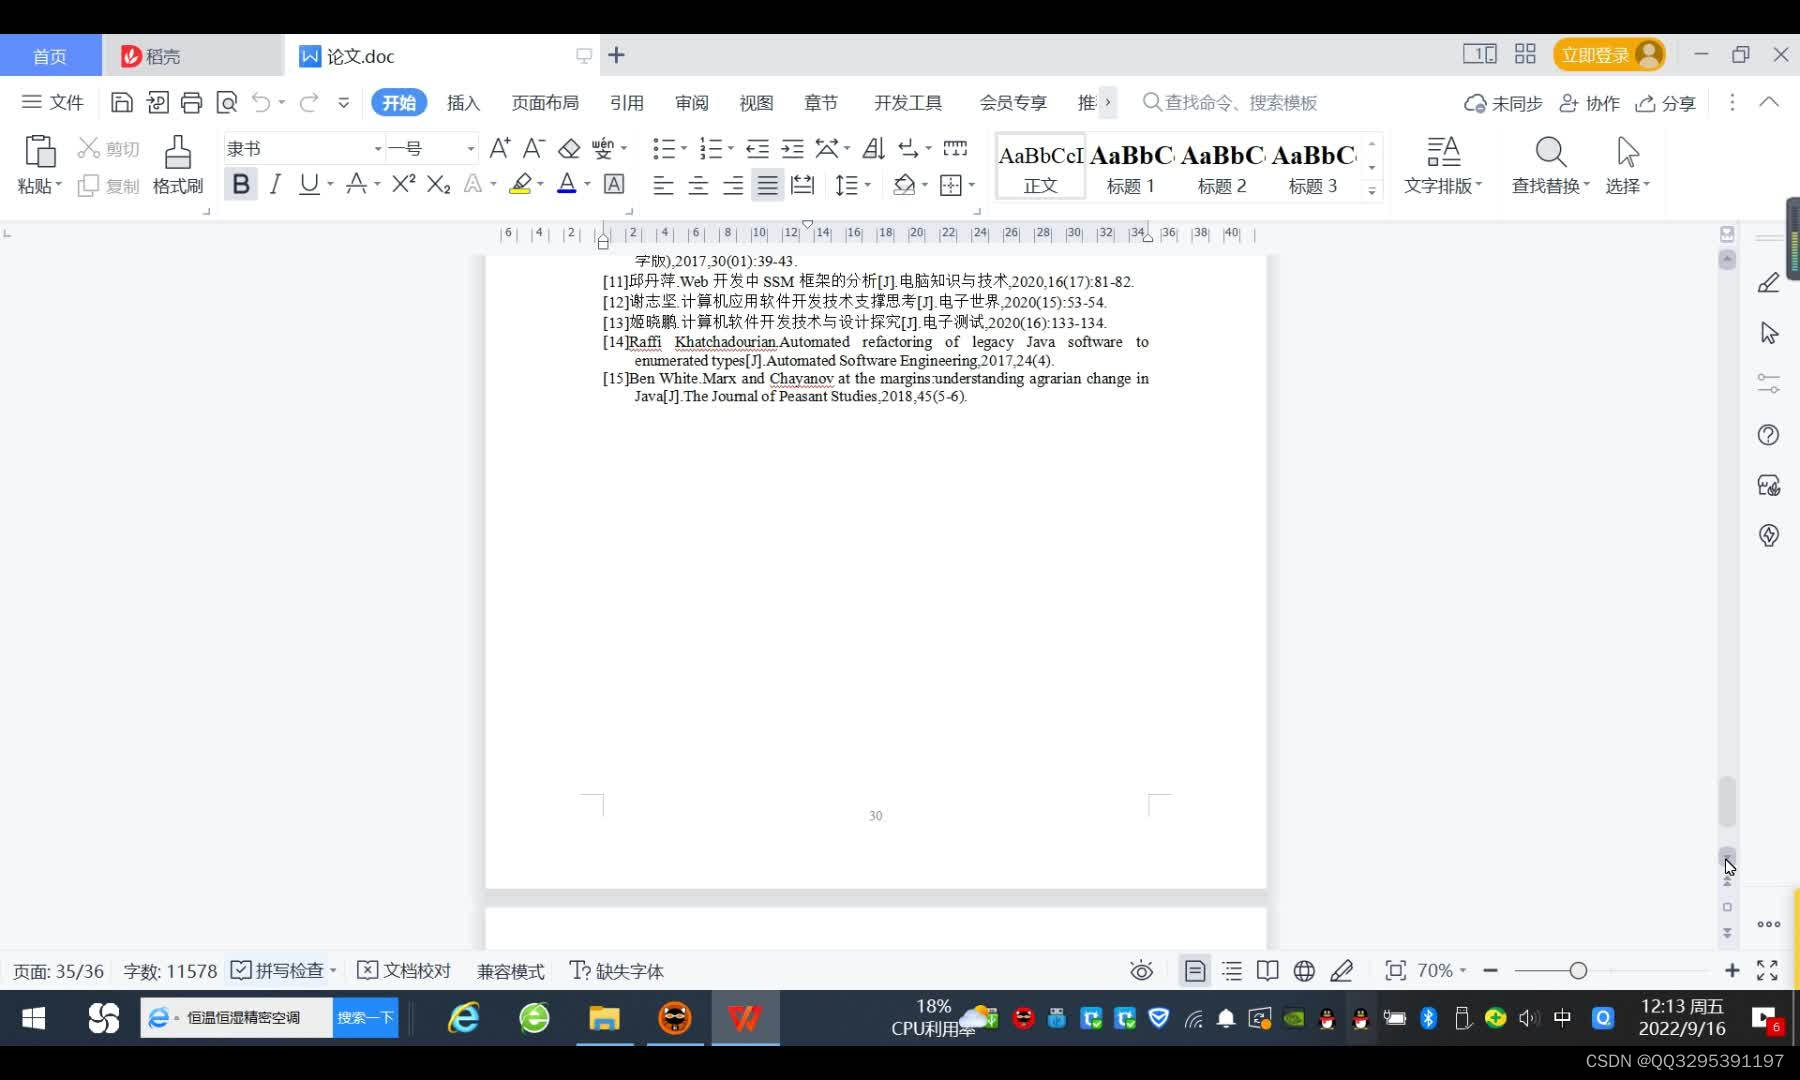This screenshot has width=1800, height=1080.
Task: Select the 标题 1 heading style
Action: [1131, 167]
